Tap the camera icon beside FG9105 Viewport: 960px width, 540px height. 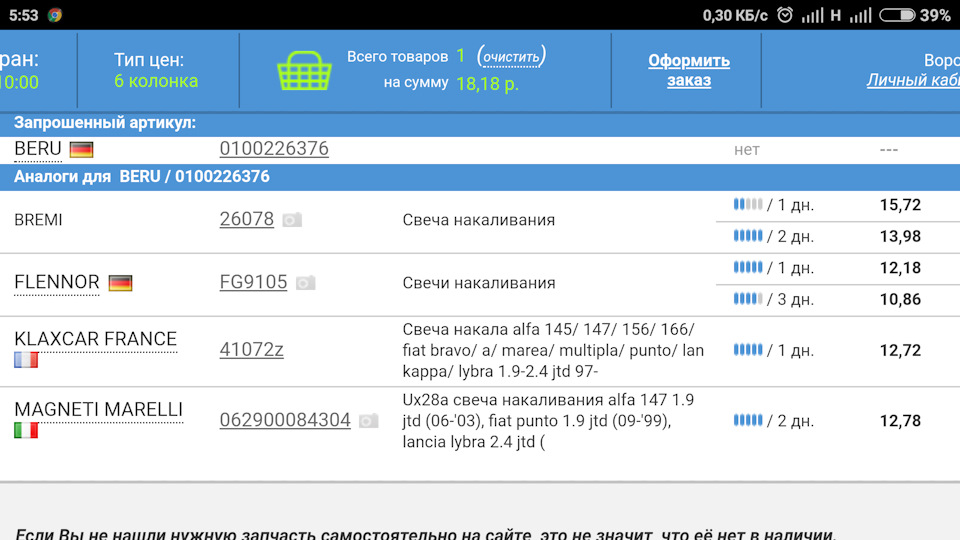pyautogui.click(x=305, y=283)
